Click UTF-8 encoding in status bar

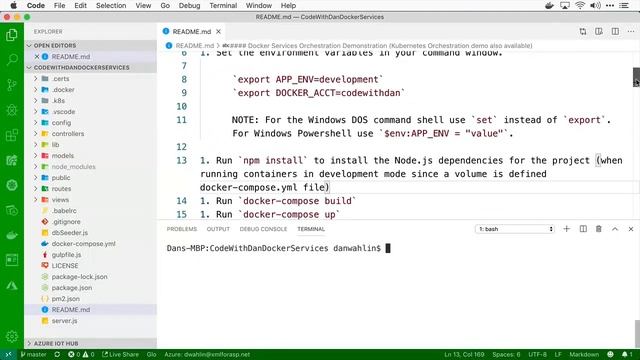[537, 354]
